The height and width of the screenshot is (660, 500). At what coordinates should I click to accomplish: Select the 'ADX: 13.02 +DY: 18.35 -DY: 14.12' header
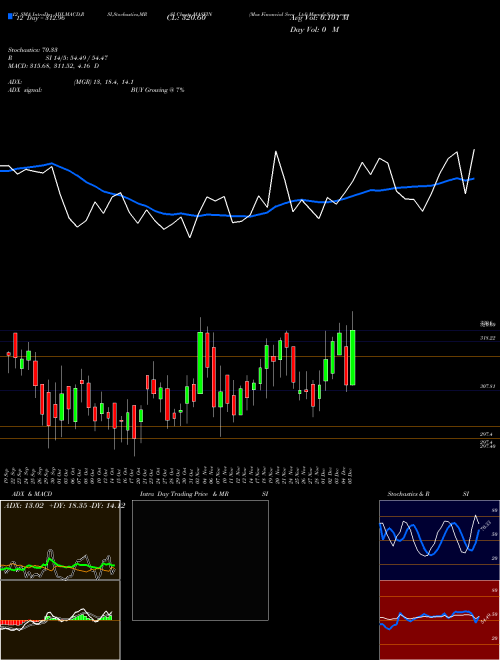(64, 506)
